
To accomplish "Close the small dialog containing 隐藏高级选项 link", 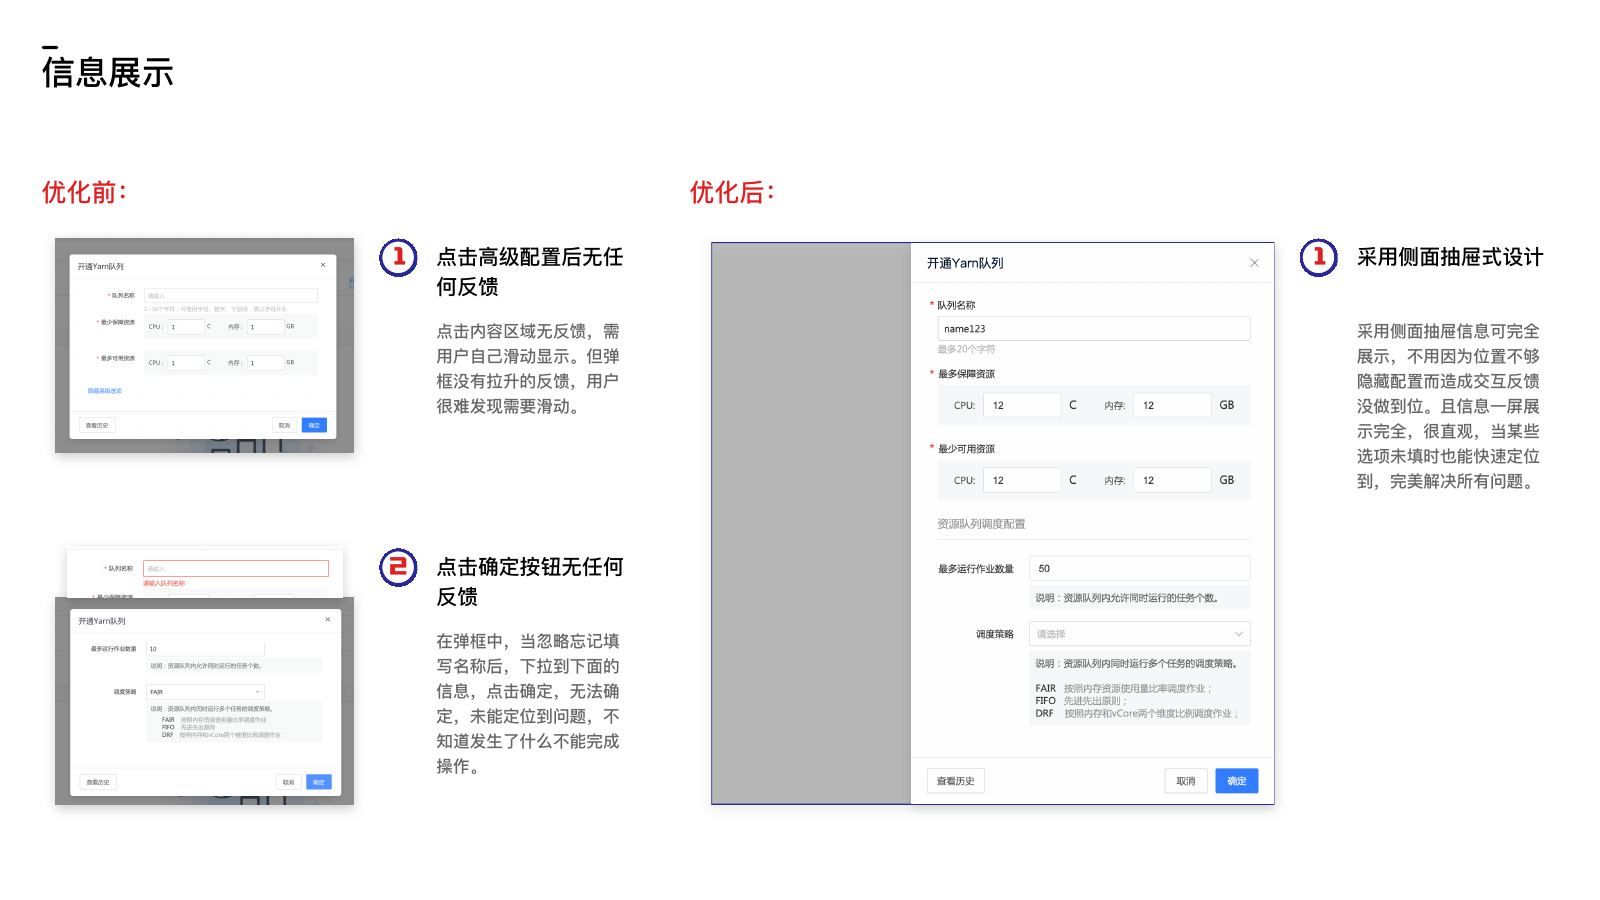I will tap(323, 265).
